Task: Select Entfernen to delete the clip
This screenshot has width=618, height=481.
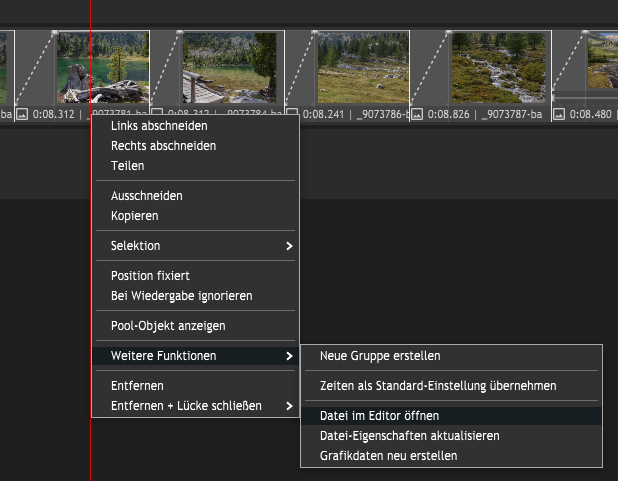Action: coord(195,386)
